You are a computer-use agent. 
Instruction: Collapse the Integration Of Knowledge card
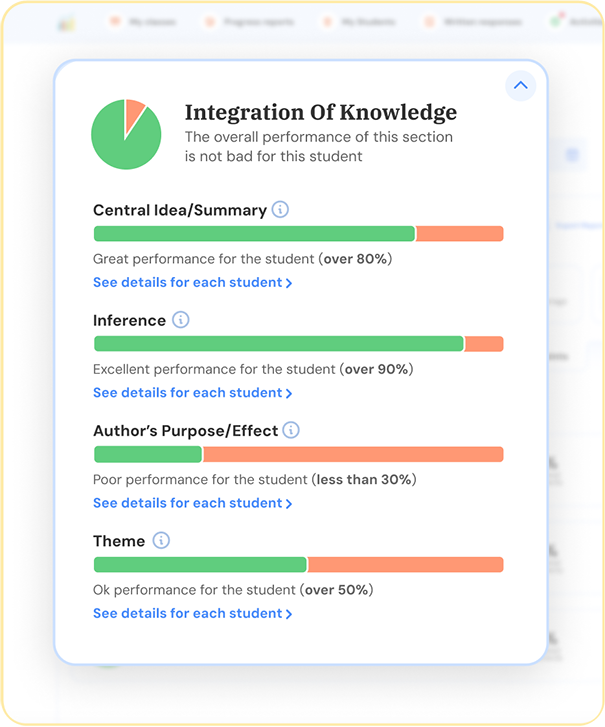(520, 86)
